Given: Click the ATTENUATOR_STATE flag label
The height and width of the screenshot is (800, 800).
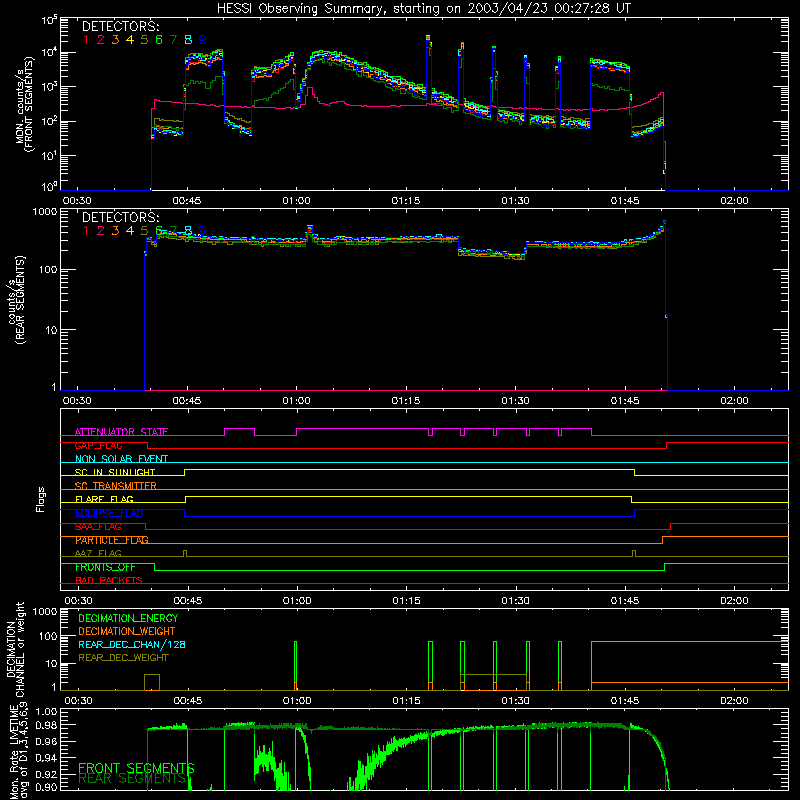Looking at the screenshot, I should [121, 432].
